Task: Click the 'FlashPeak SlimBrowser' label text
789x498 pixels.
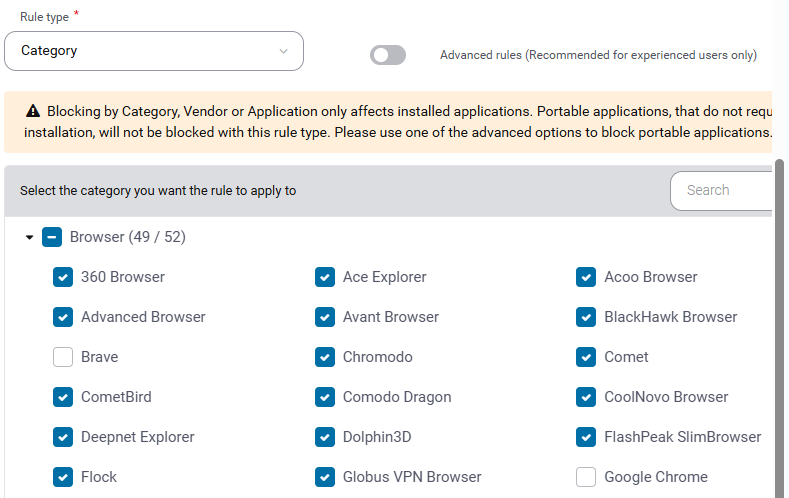Action: point(682,437)
